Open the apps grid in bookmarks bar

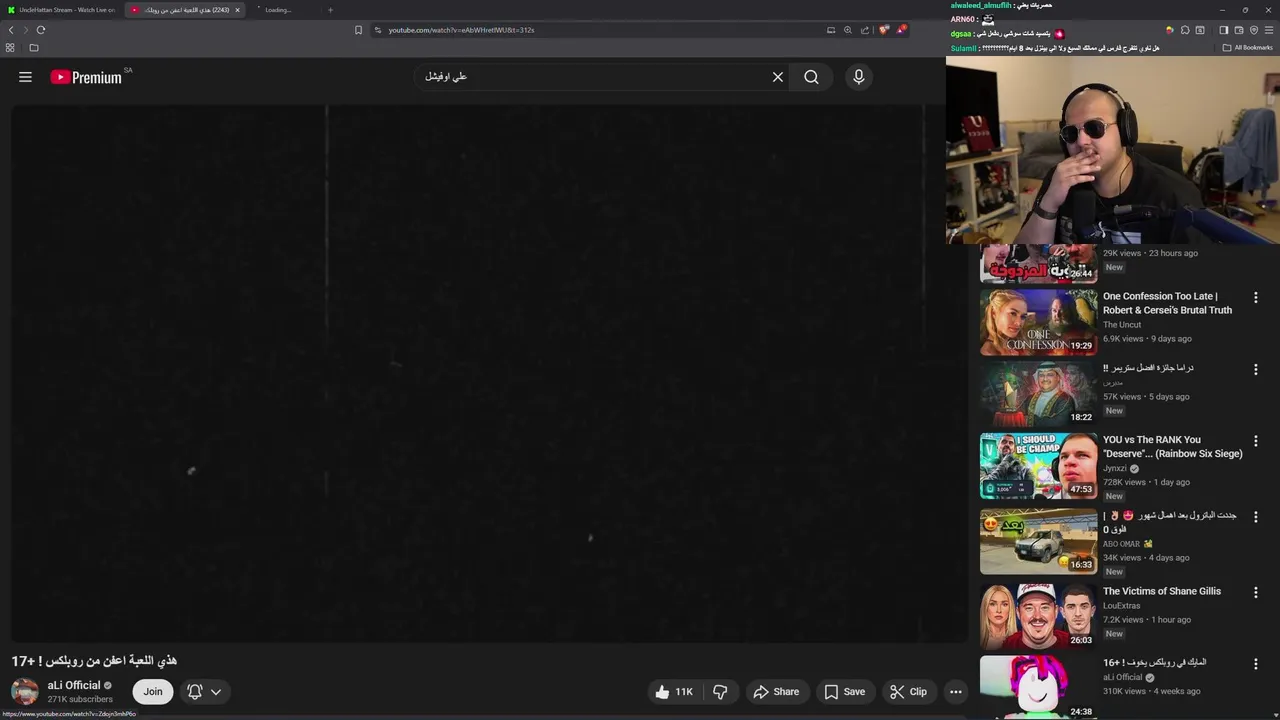pyautogui.click(x=10, y=48)
